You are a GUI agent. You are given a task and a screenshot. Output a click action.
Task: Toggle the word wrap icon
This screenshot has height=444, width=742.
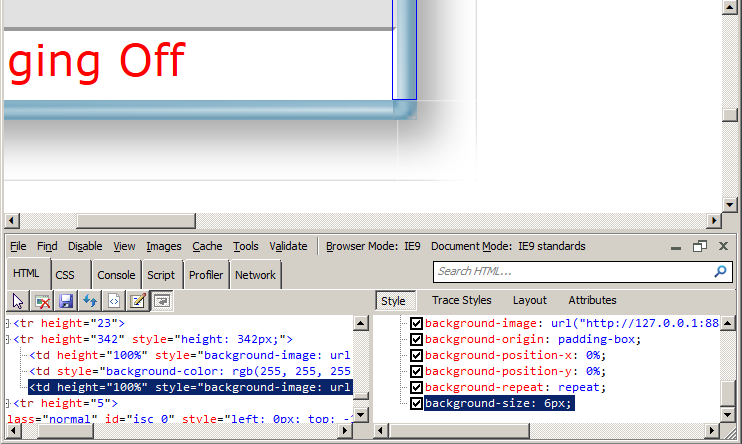tap(160, 300)
